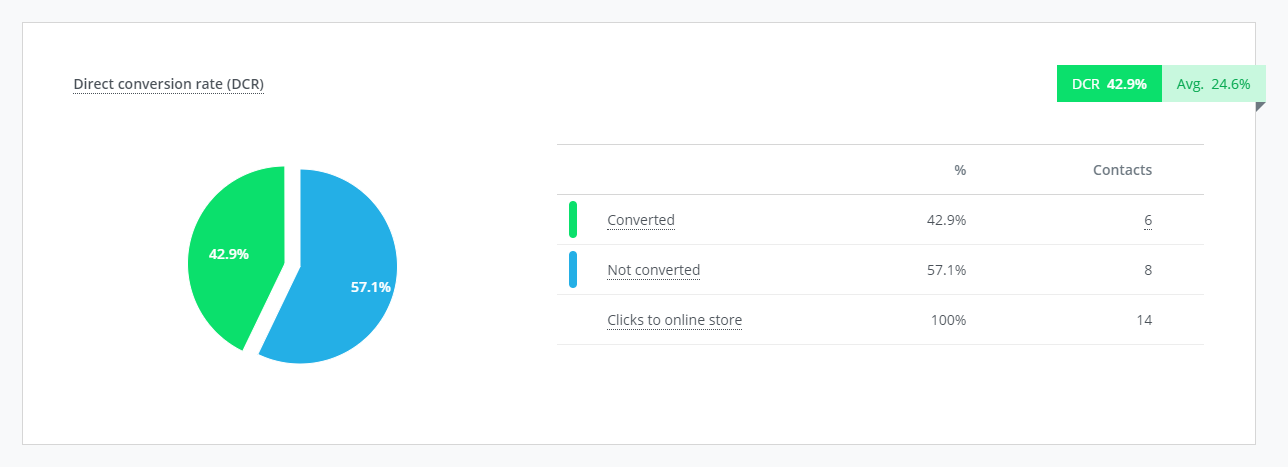The width and height of the screenshot is (1288, 467).
Task: Select the green Converted color marker
Action: pyautogui.click(x=573, y=220)
